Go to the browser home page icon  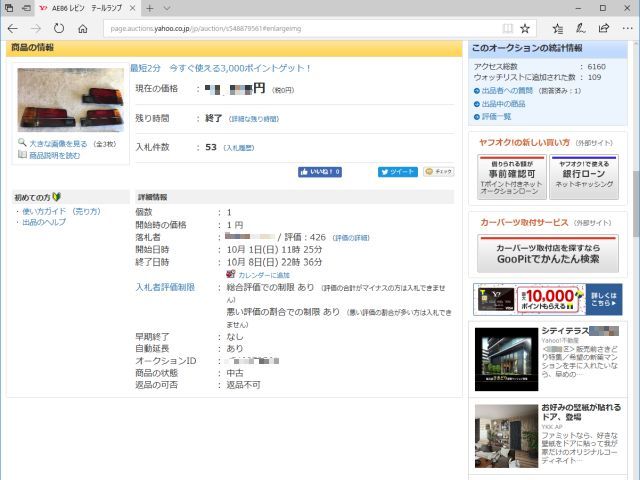[x=83, y=28]
